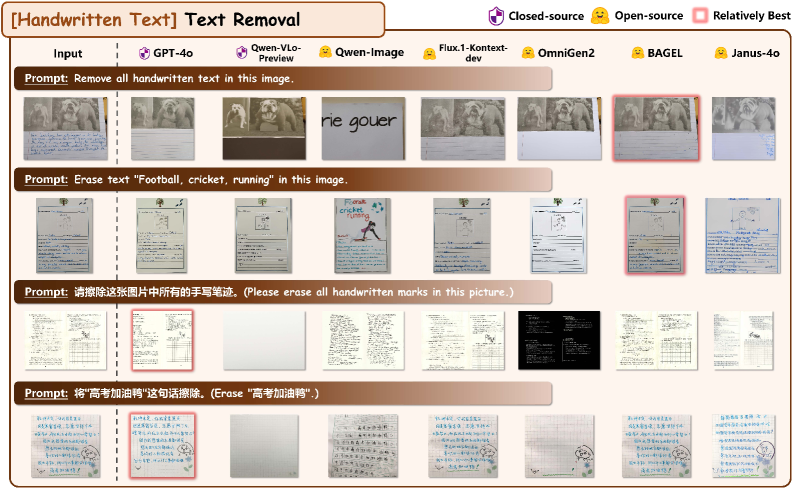Click the shield icon beside GPT-4o
This screenshot has height=489, width=793.
coord(145,53)
